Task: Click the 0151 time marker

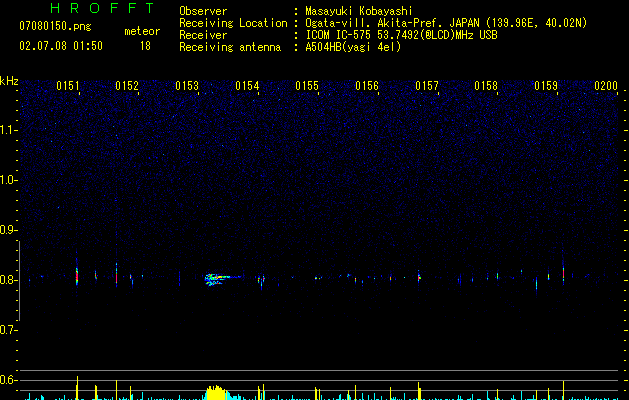Action: coord(68,86)
